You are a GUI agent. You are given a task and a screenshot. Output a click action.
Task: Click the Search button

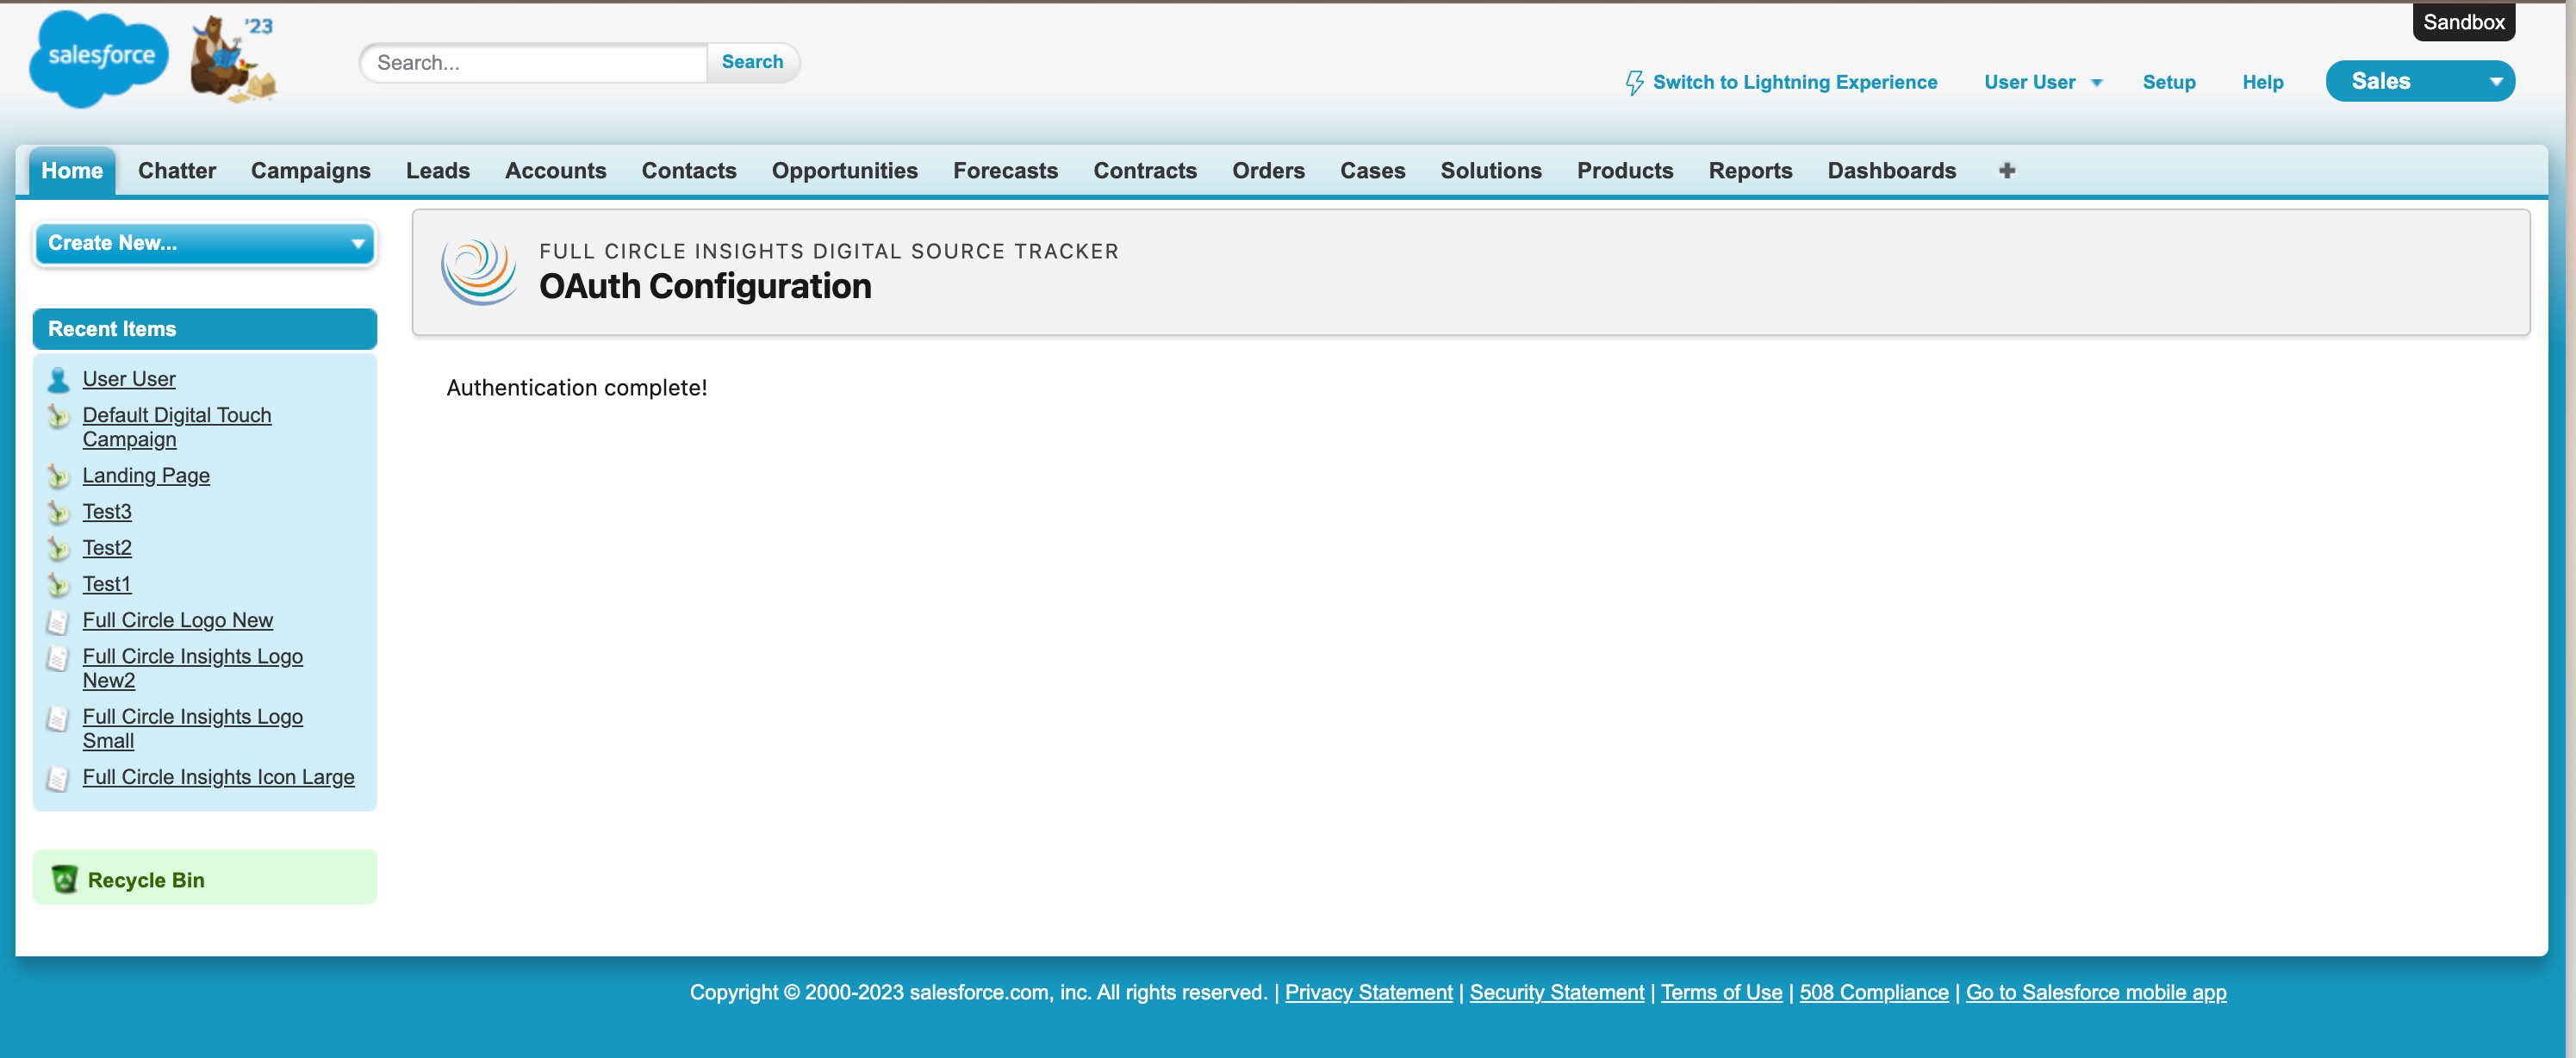tap(753, 62)
